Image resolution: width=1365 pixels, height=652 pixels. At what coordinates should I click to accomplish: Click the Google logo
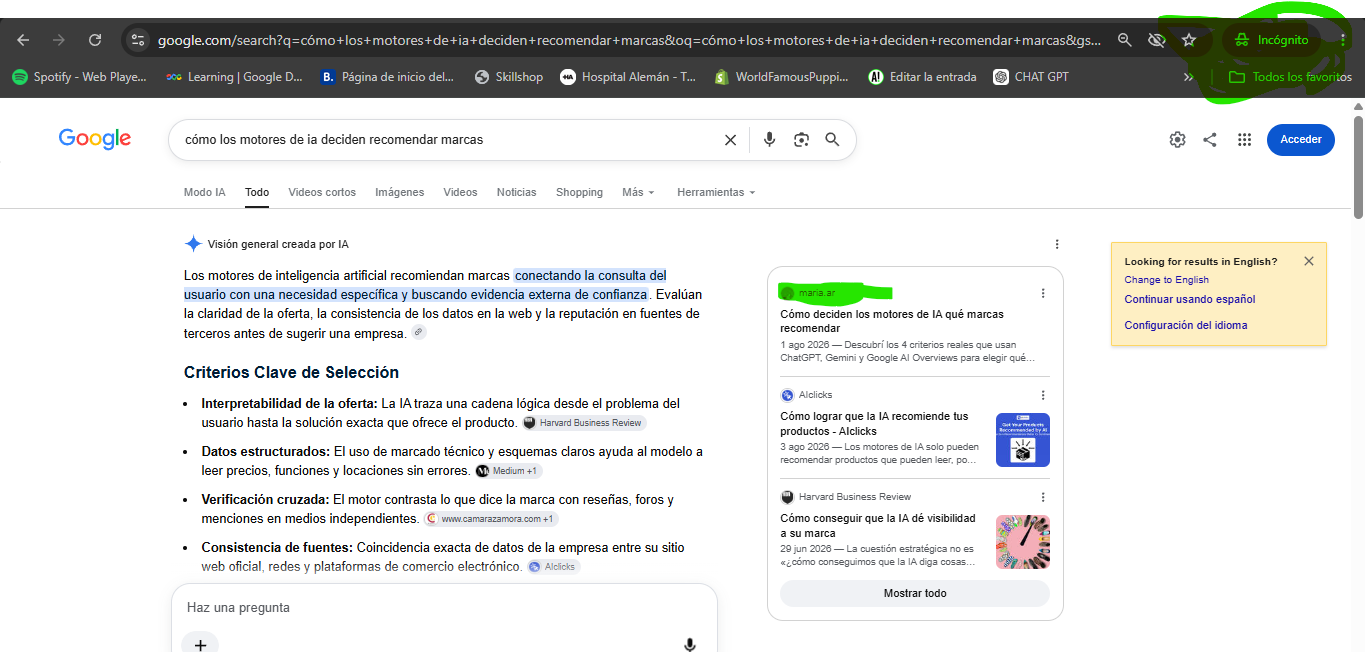pyautogui.click(x=95, y=139)
